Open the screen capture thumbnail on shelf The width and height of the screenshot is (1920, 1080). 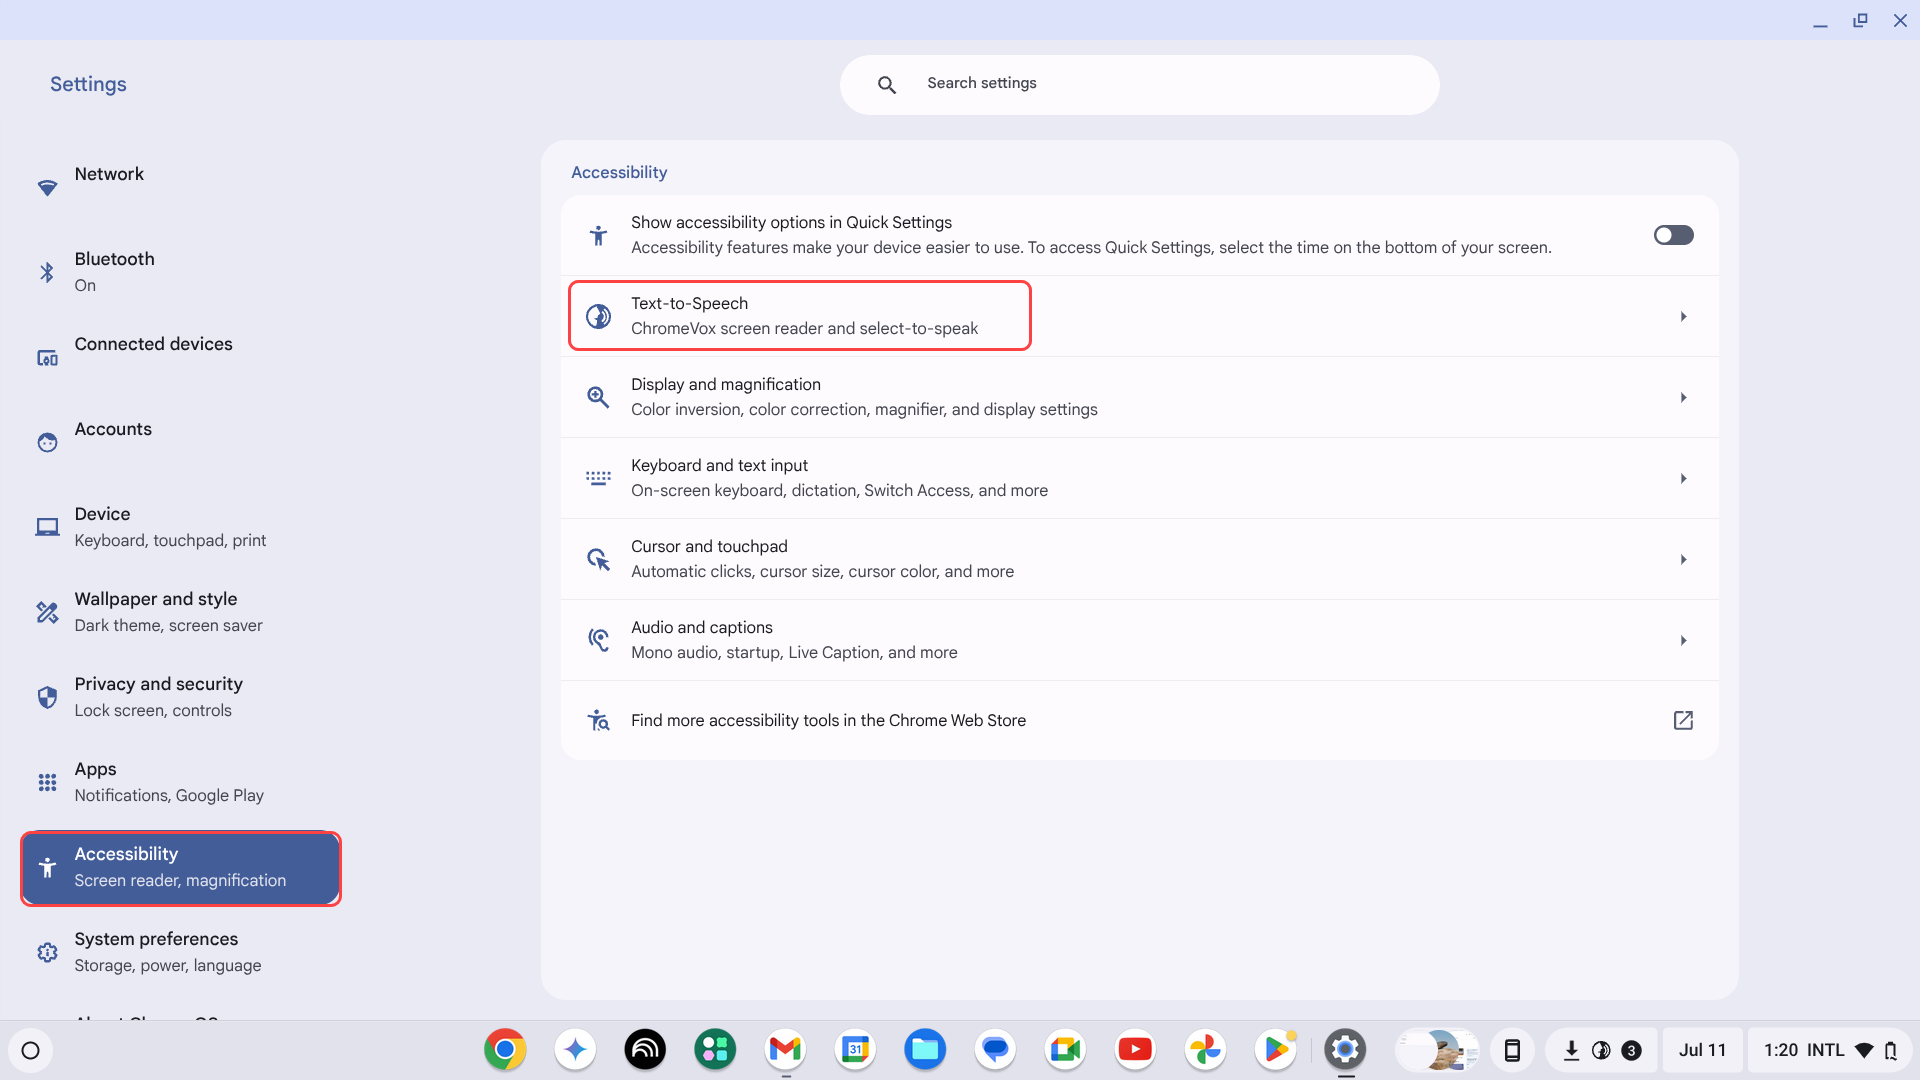click(1438, 1050)
